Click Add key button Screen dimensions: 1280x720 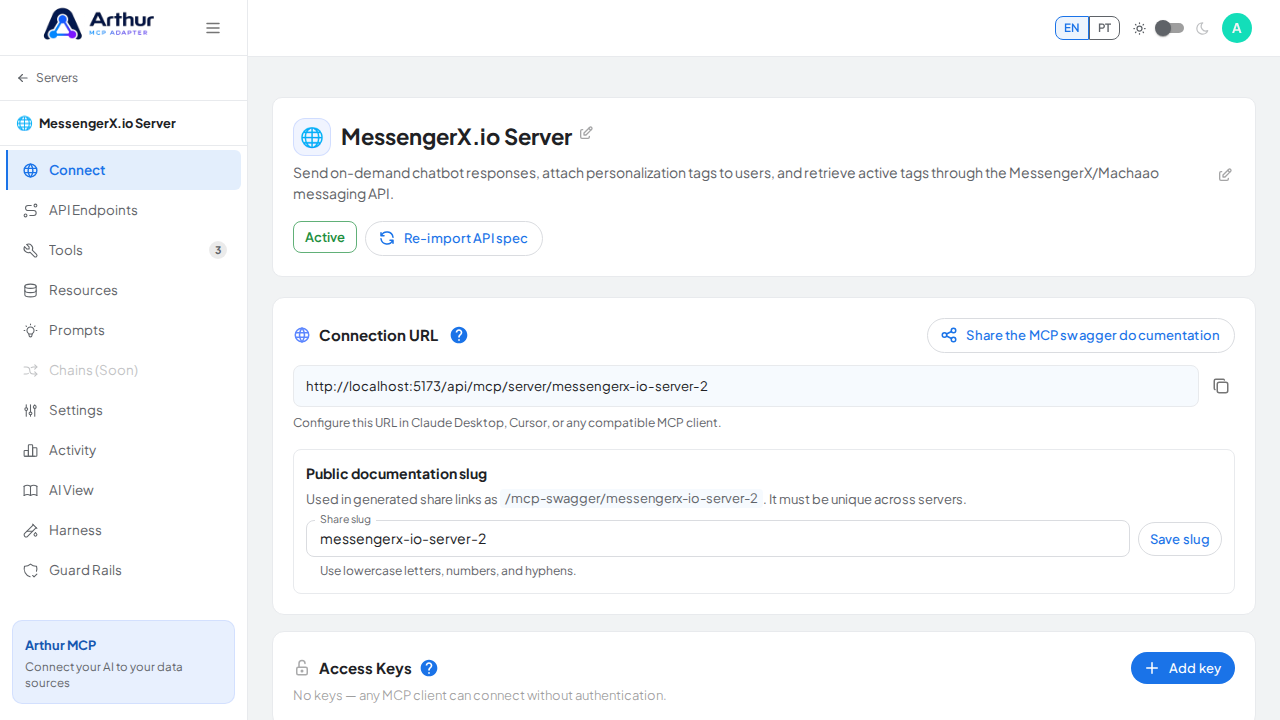pyautogui.click(x=1183, y=668)
